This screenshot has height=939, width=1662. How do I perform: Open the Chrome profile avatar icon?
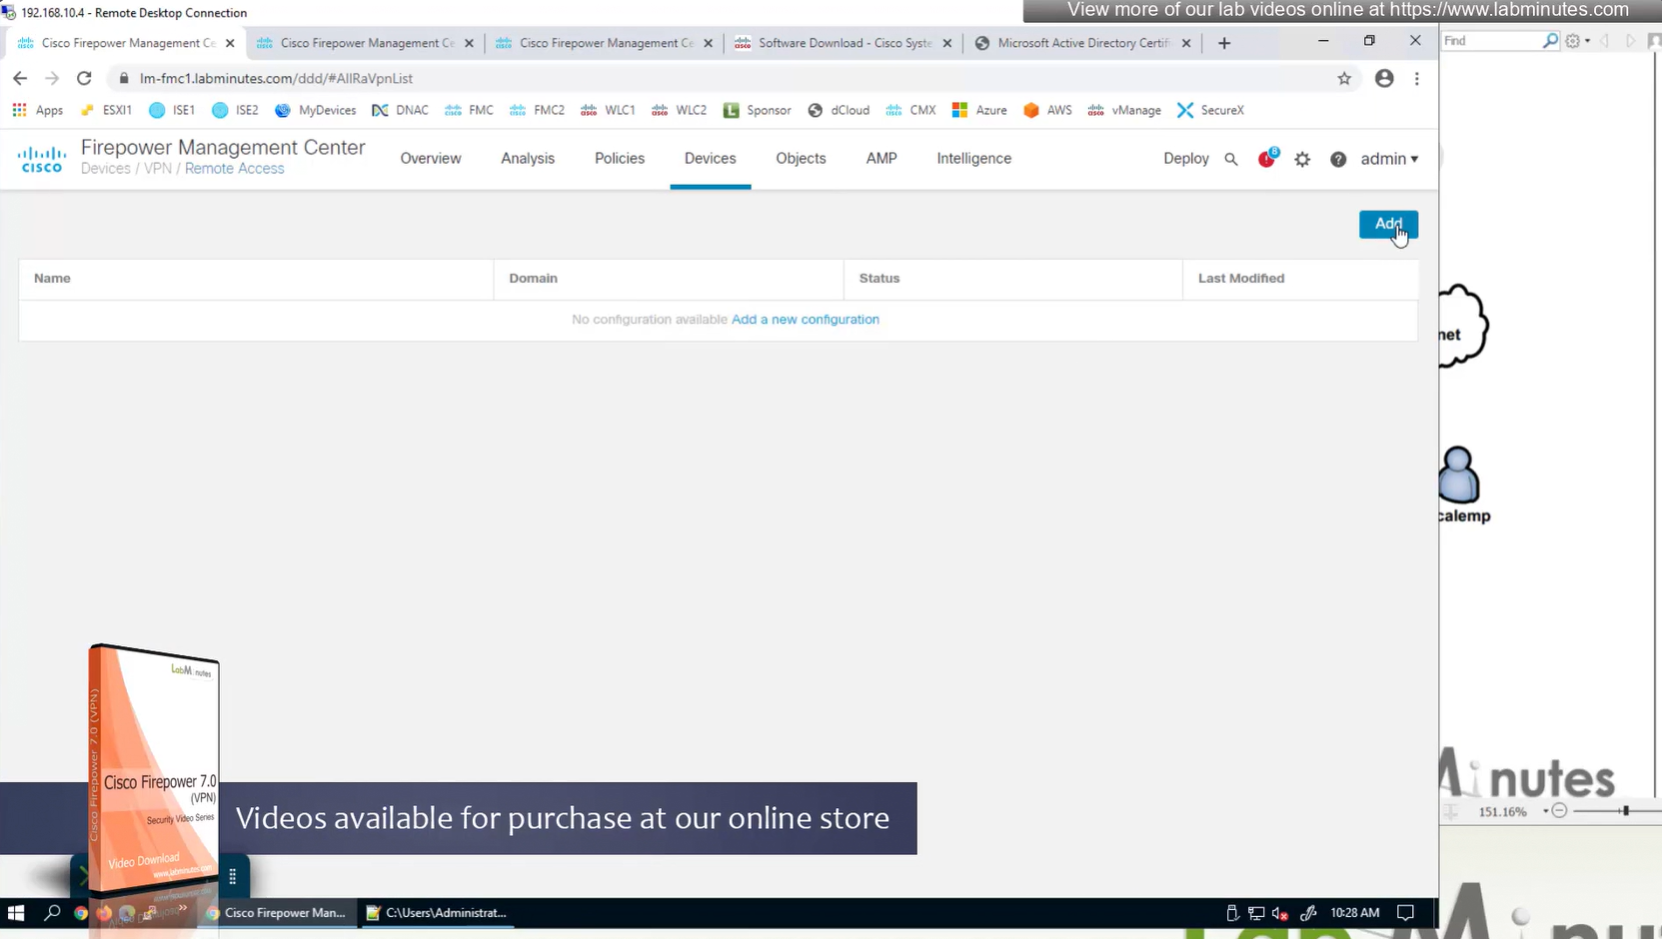(x=1384, y=78)
